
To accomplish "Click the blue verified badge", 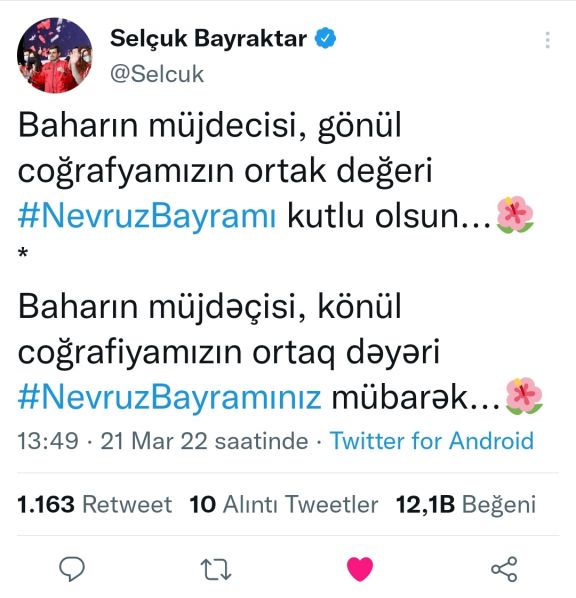I will click(325, 38).
